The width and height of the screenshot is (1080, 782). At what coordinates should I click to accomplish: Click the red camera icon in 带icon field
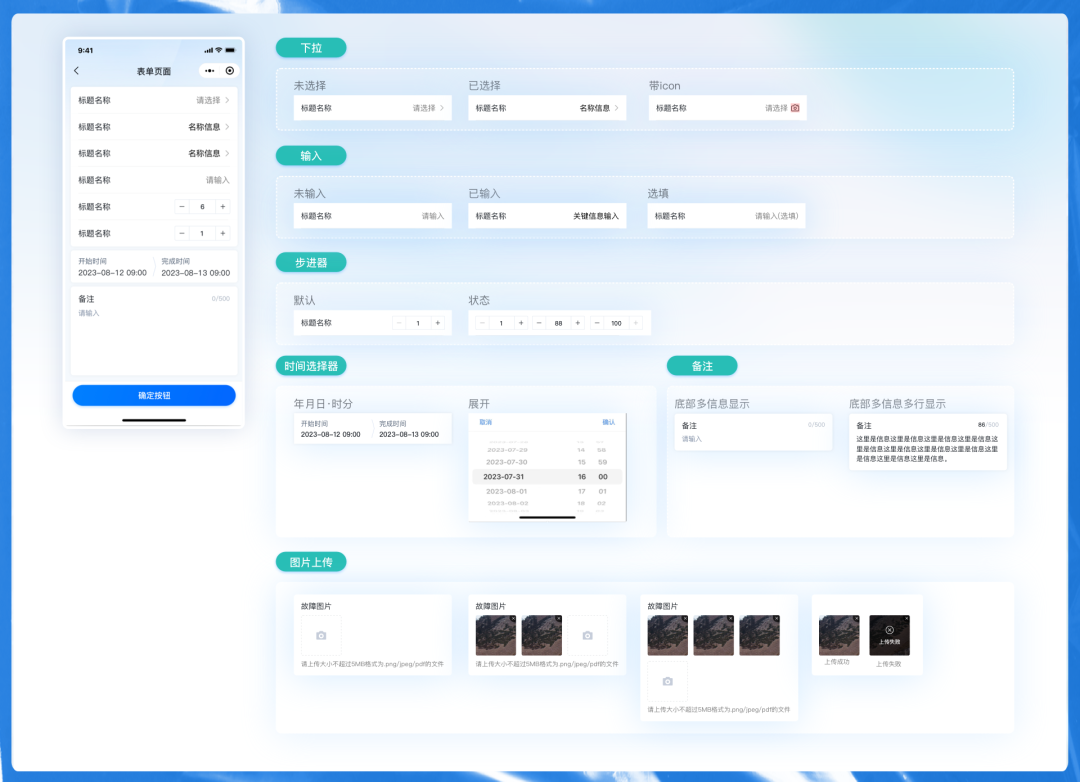click(x=795, y=108)
